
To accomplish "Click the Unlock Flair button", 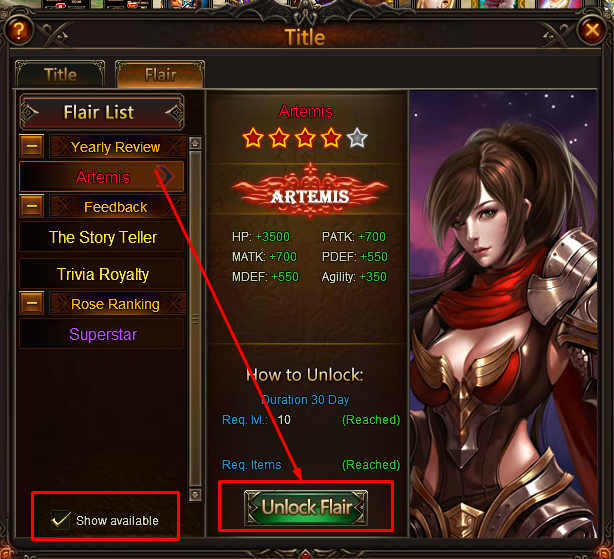I will click(306, 507).
